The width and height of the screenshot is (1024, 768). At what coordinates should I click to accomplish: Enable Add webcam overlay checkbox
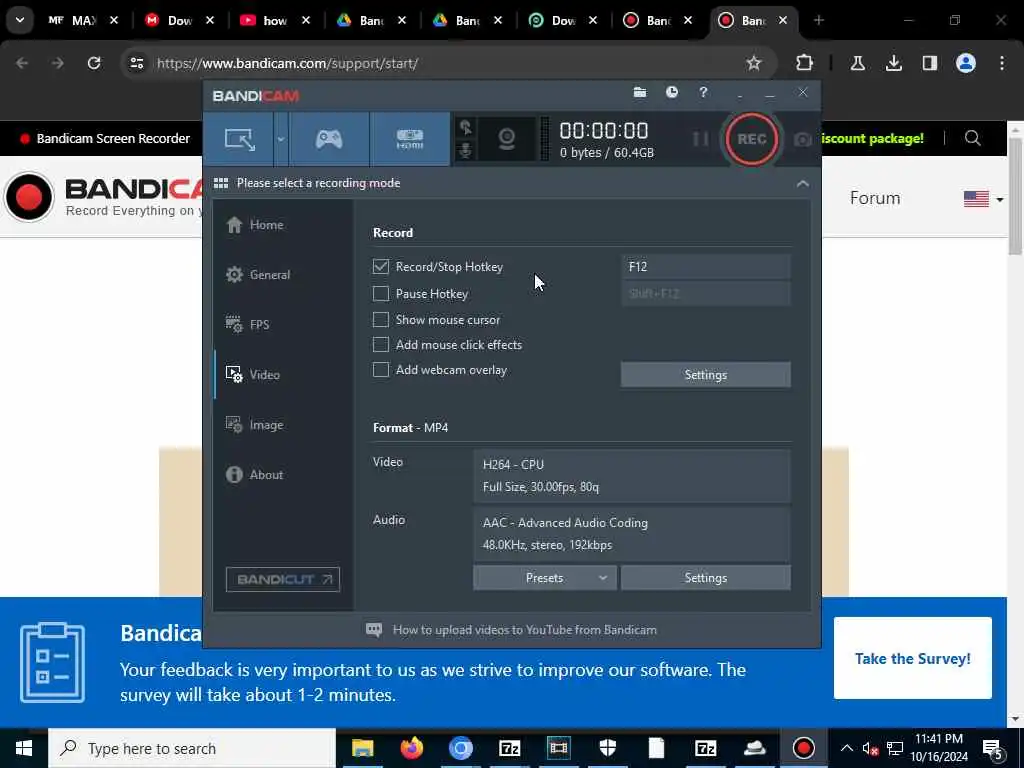coord(381,370)
